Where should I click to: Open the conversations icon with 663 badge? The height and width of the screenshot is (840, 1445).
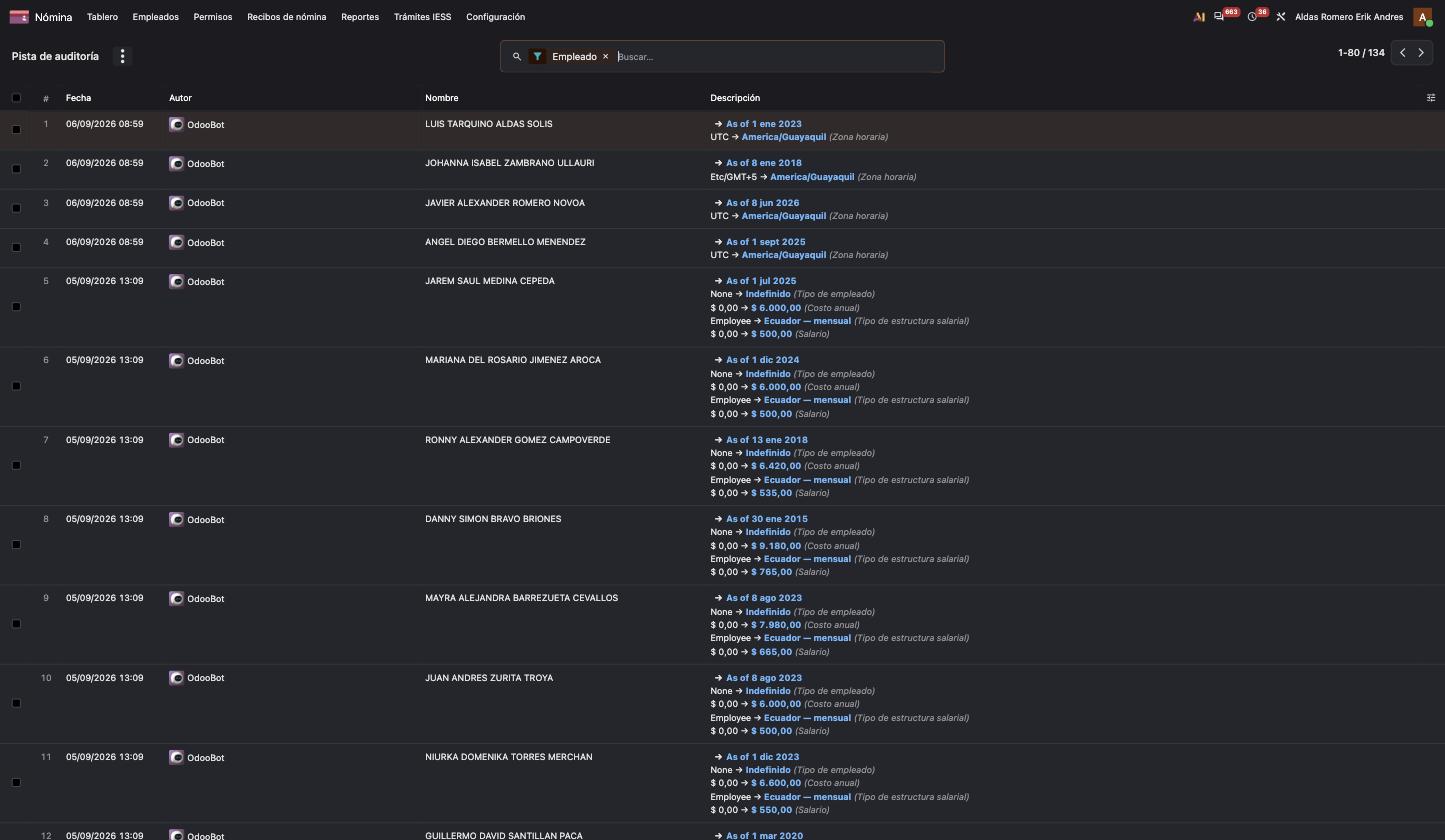tap(1219, 17)
